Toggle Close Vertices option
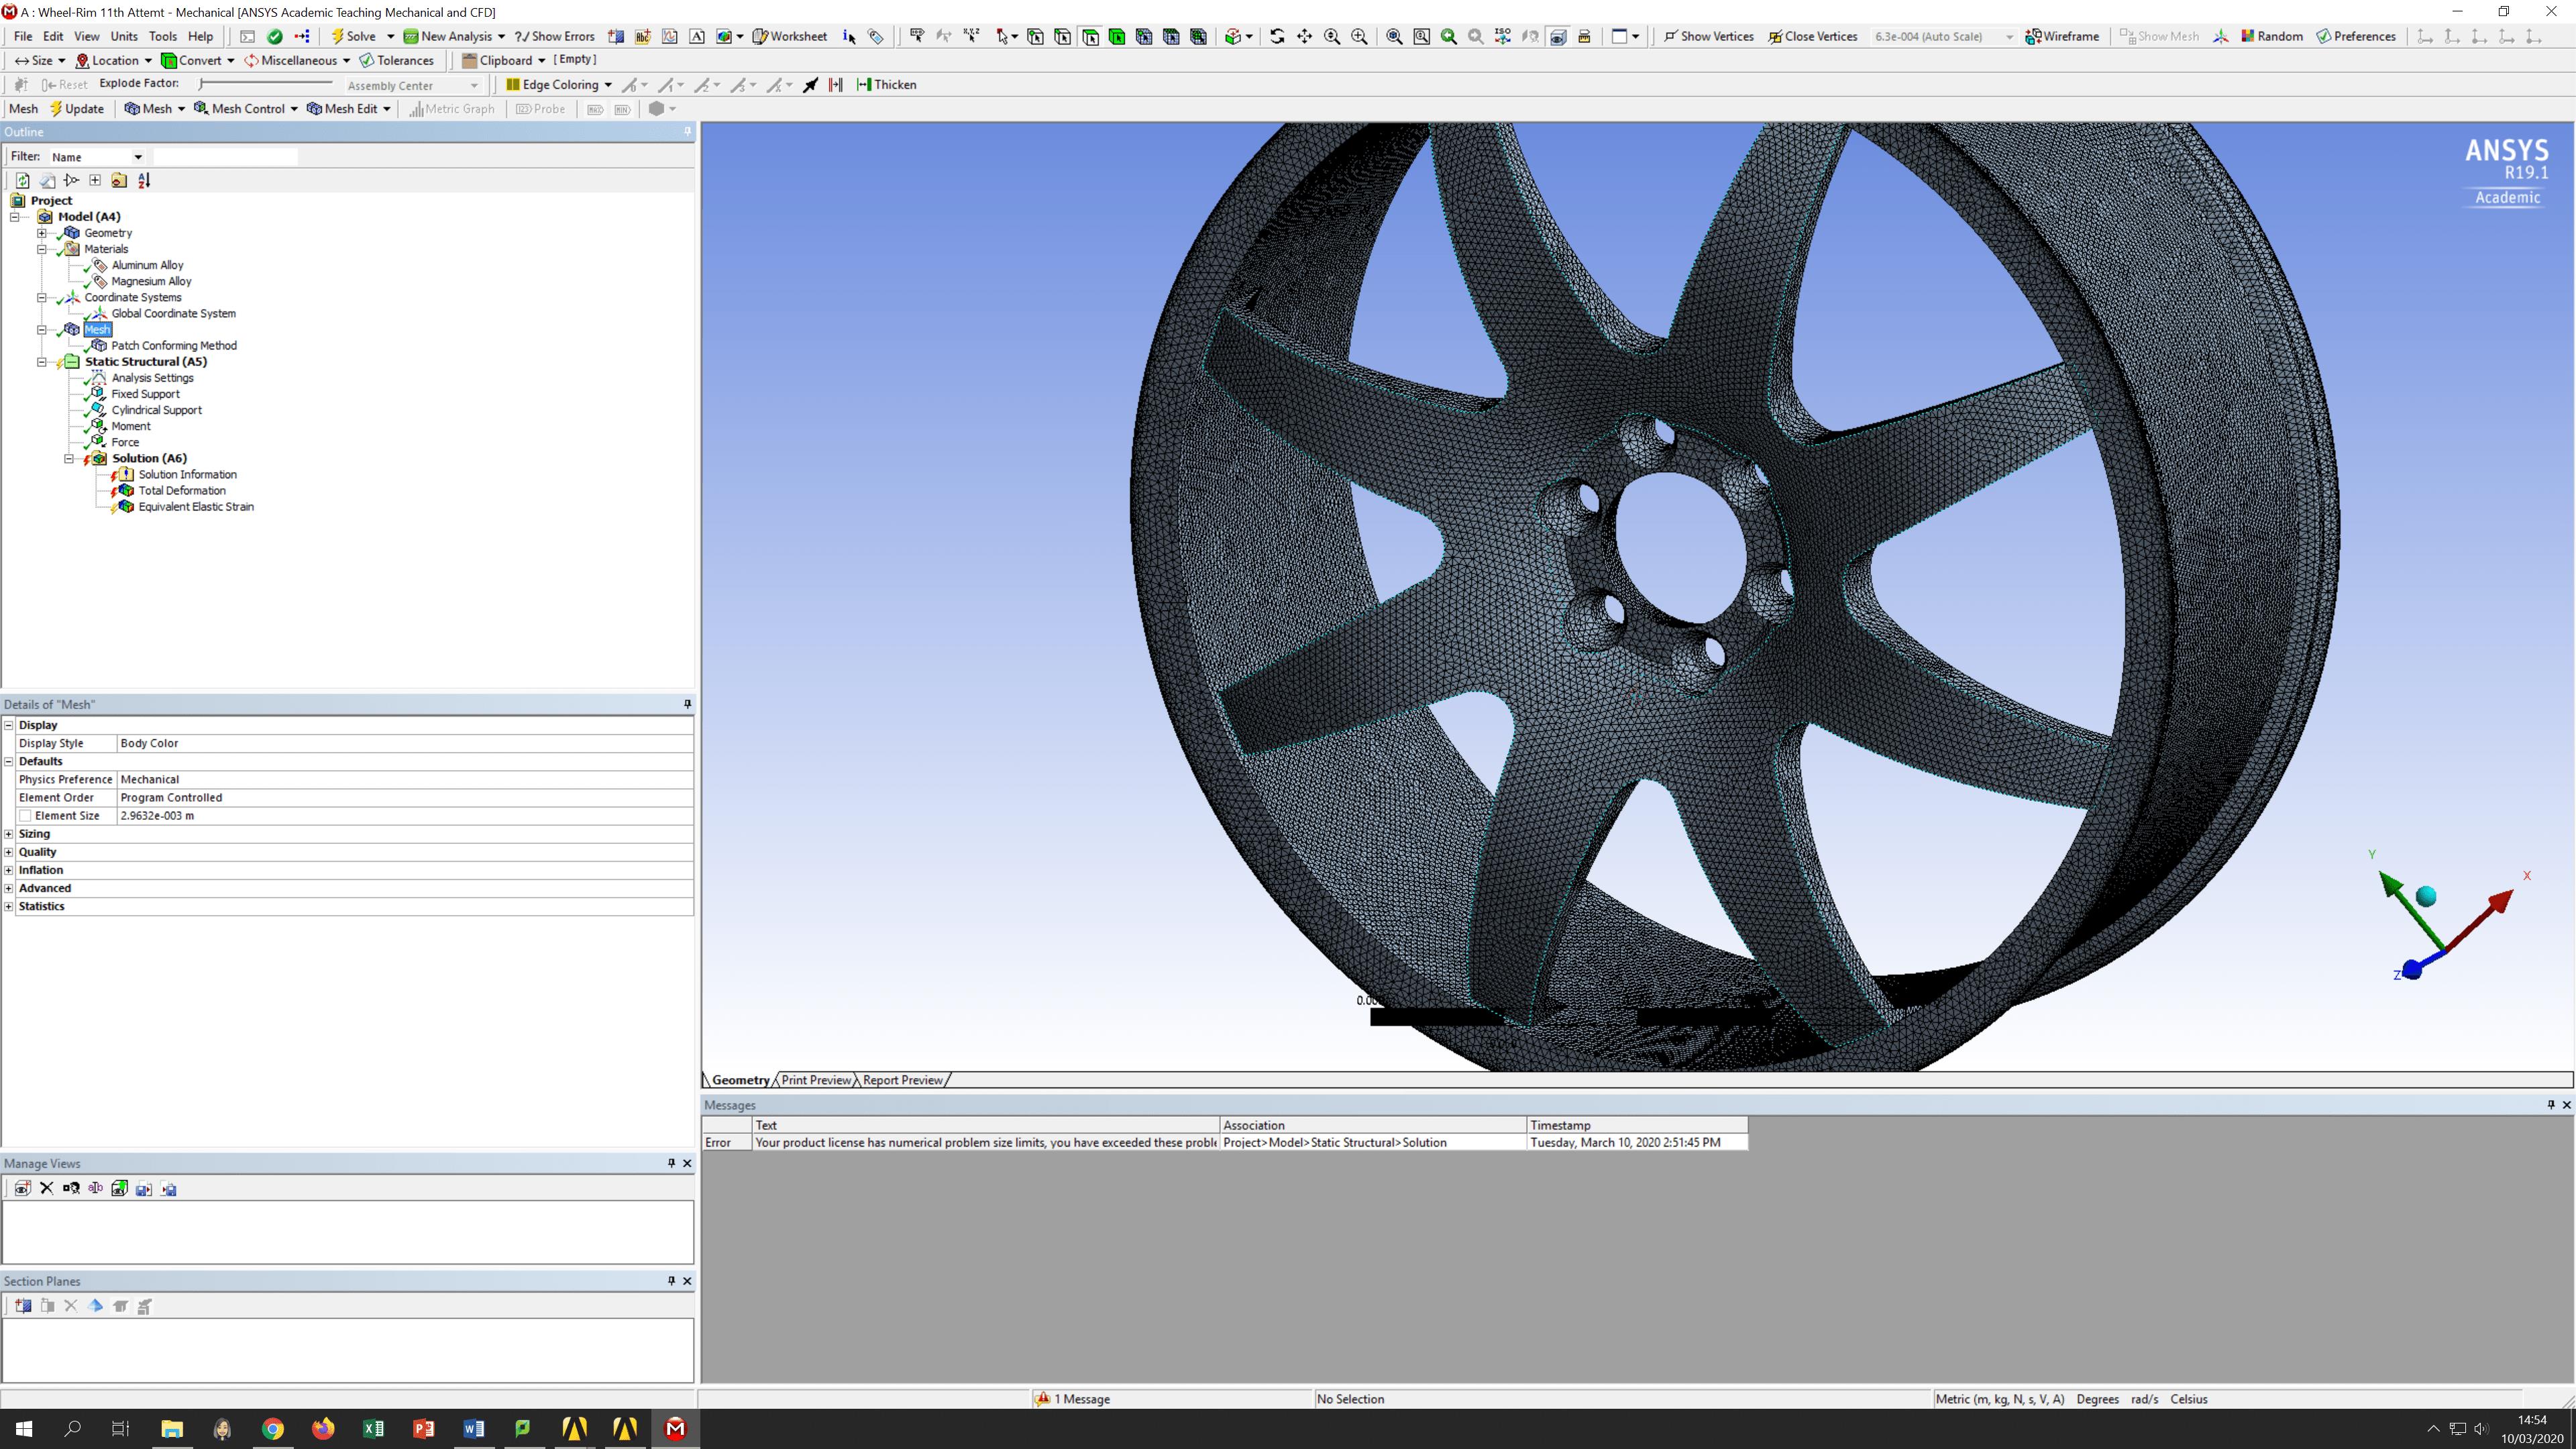 [1812, 36]
